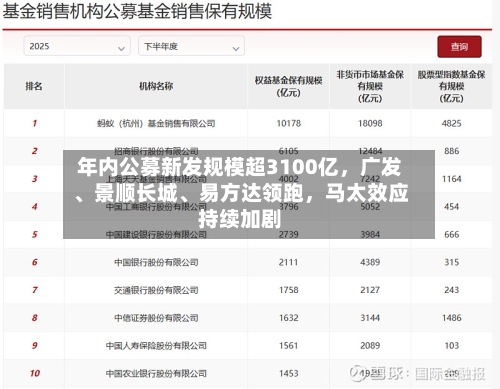Click rank number 4 cell

click(x=34, y=207)
